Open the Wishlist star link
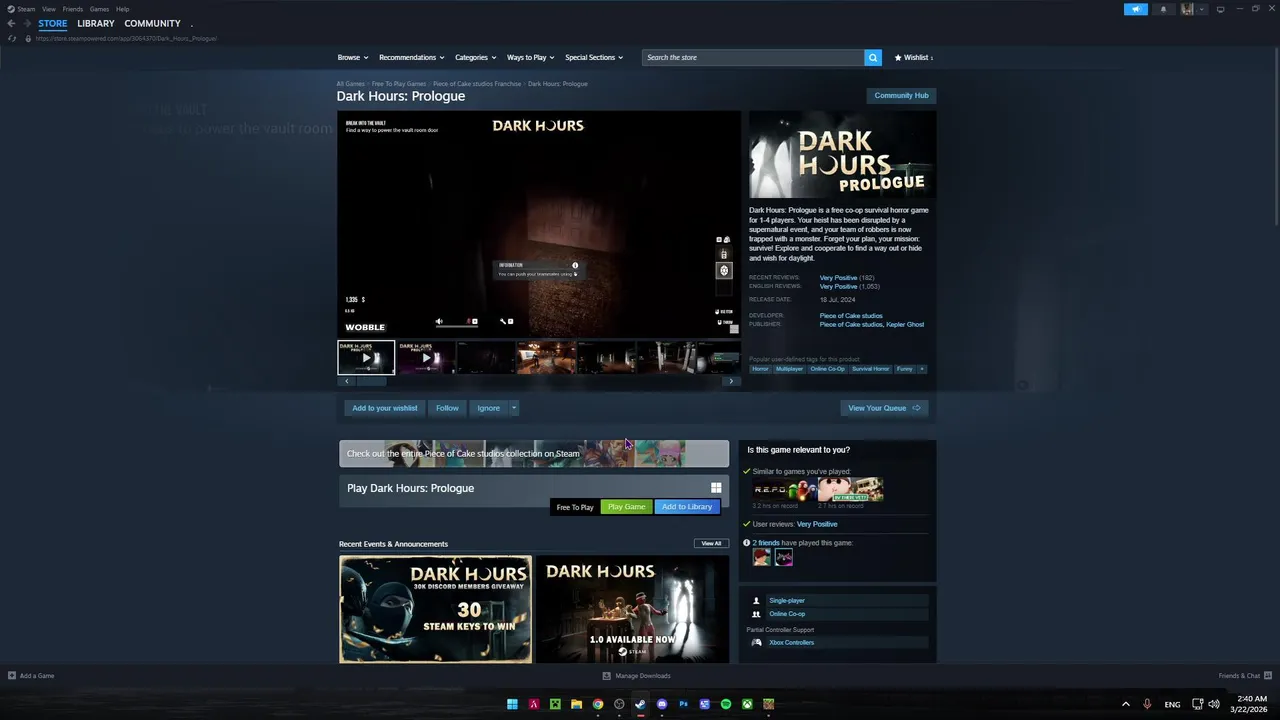 tap(913, 57)
